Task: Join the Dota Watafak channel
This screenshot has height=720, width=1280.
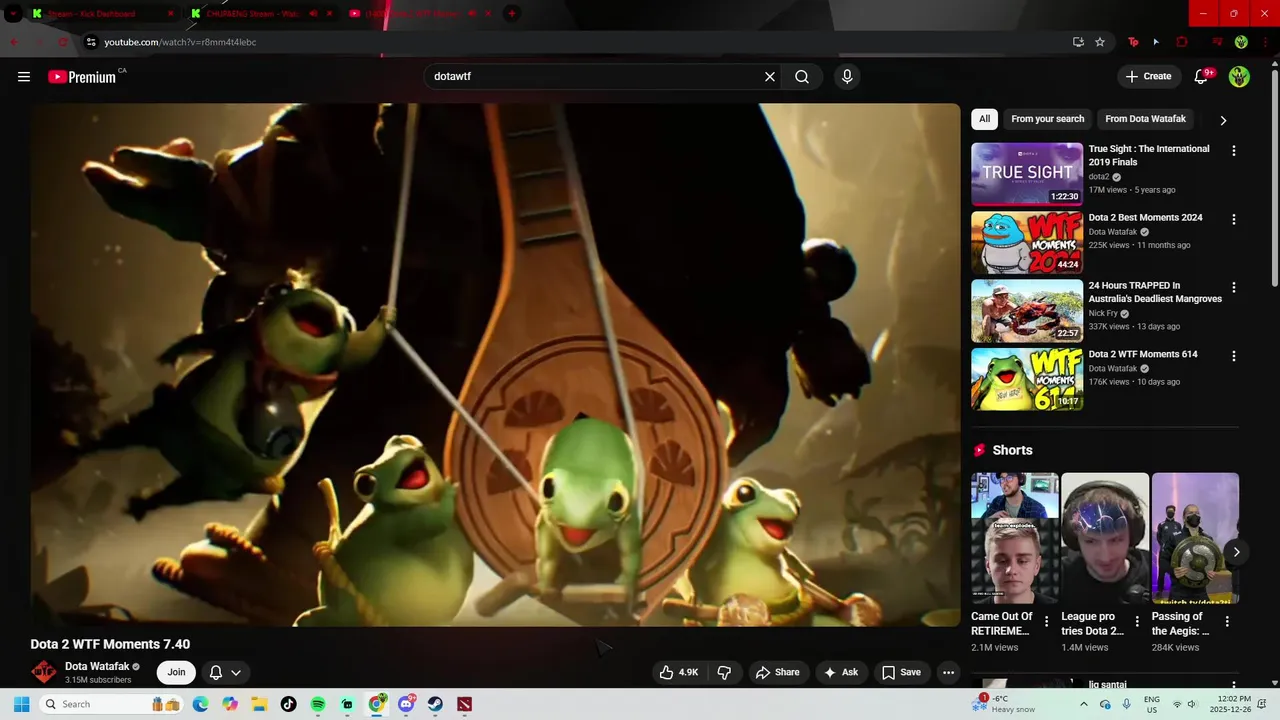Action: click(x=176, y=672)
